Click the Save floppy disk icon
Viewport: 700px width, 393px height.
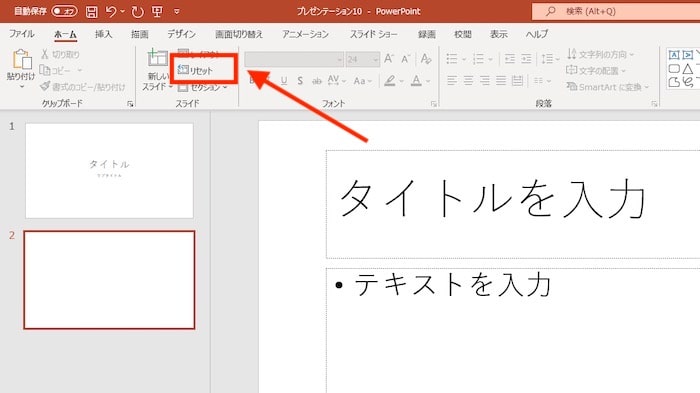point(92,12)
